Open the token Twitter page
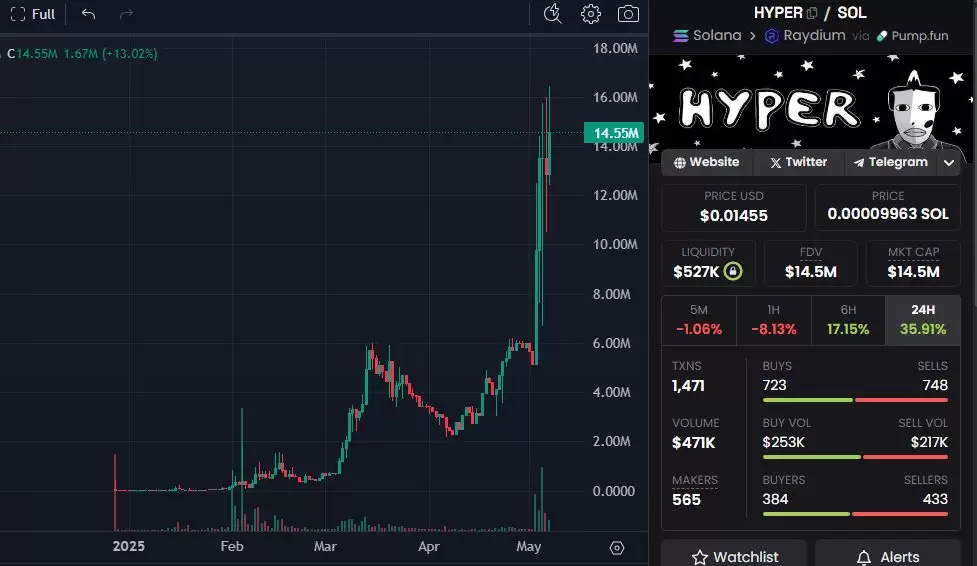The width and height of the screenshot is (977, 566). (798, 162)
